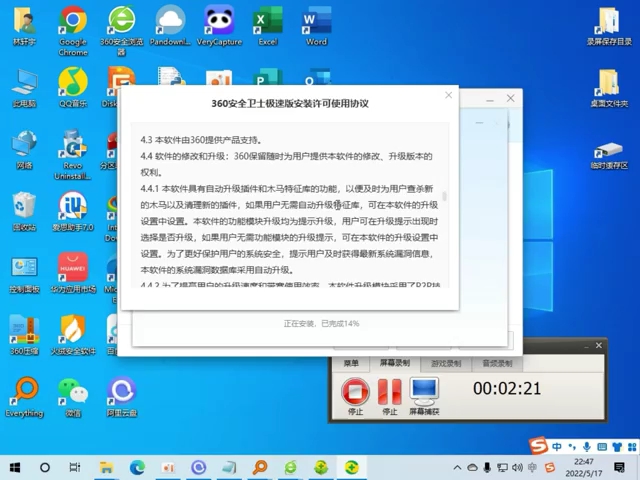The width and height of the screenshot is (640, 480).
Task: Open the volume control in the tray
Action: pos(517,468)
